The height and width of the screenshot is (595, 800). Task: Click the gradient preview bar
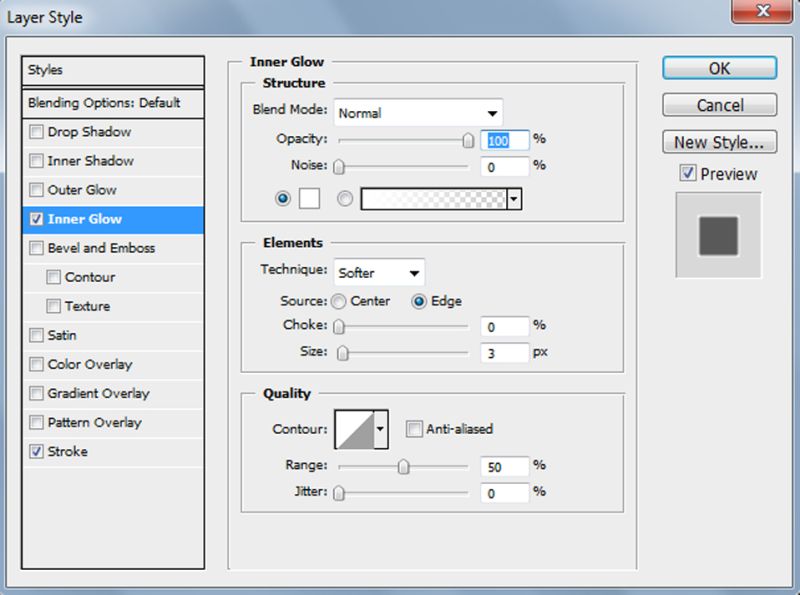(434, 199)
